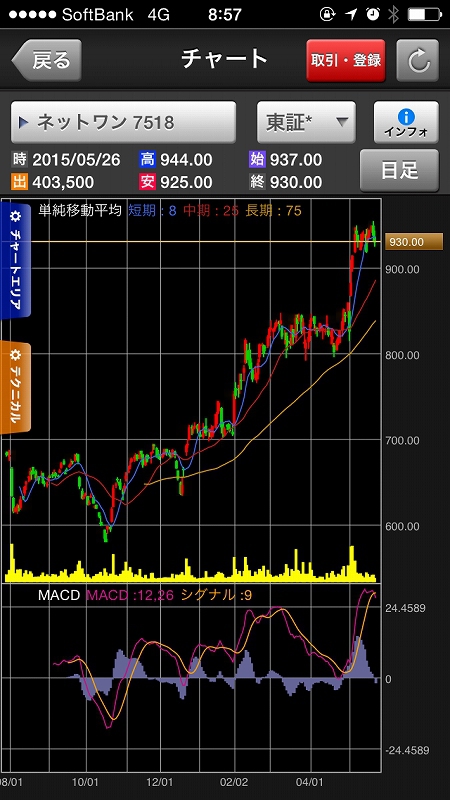Open the チャートエリア side tab
450x800 pixels.
coord(15,260)
